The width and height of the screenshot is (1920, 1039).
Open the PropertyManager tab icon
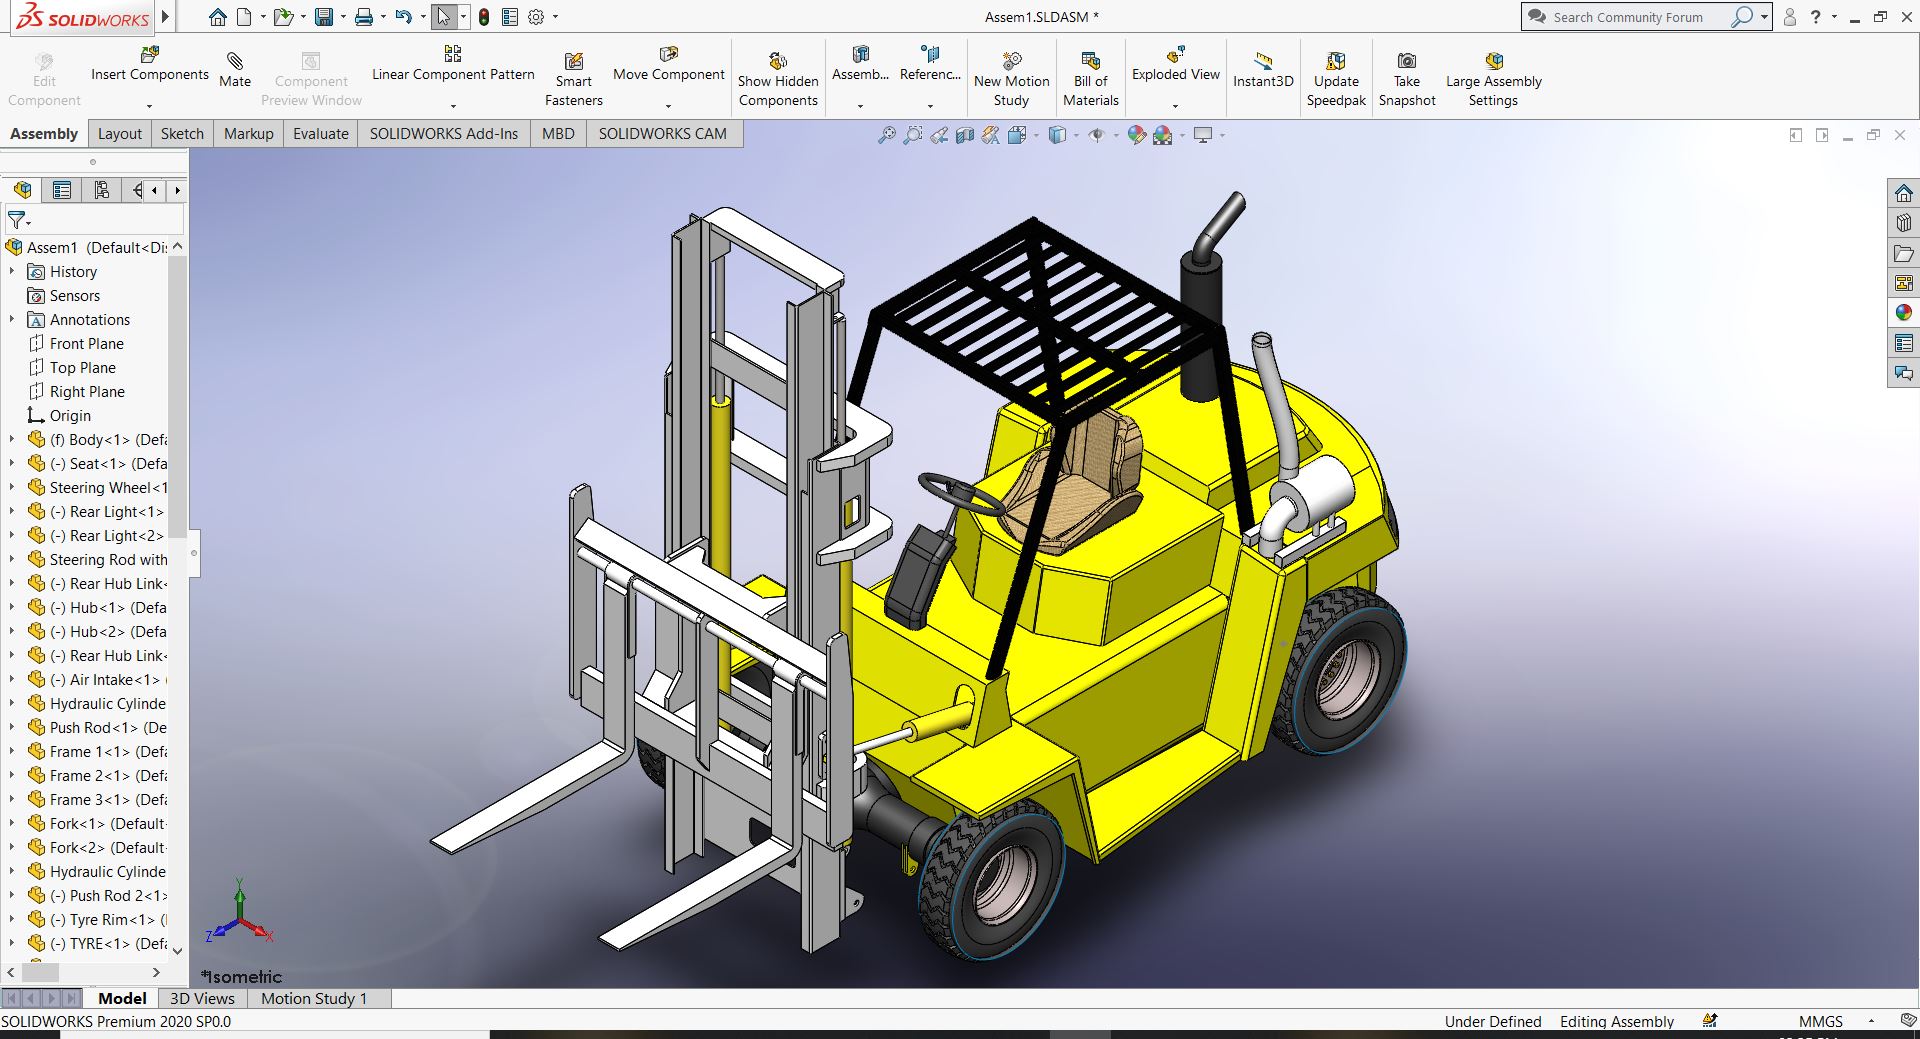(62, 190)
